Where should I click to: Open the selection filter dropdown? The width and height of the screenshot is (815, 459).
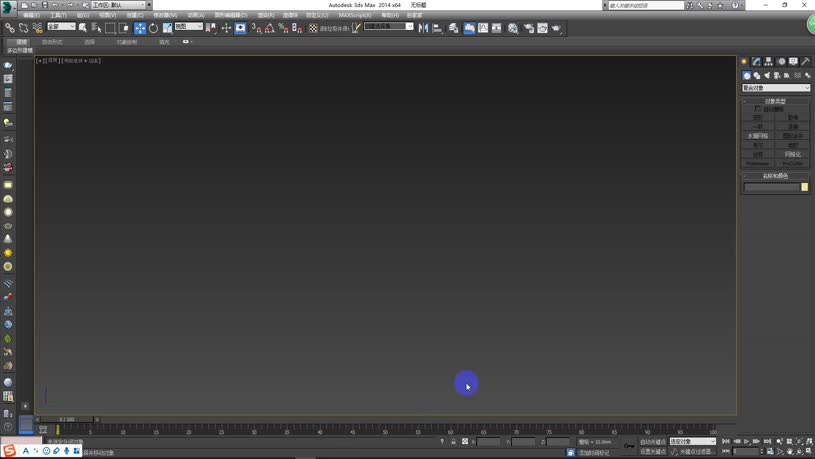[x=61, y=27]
